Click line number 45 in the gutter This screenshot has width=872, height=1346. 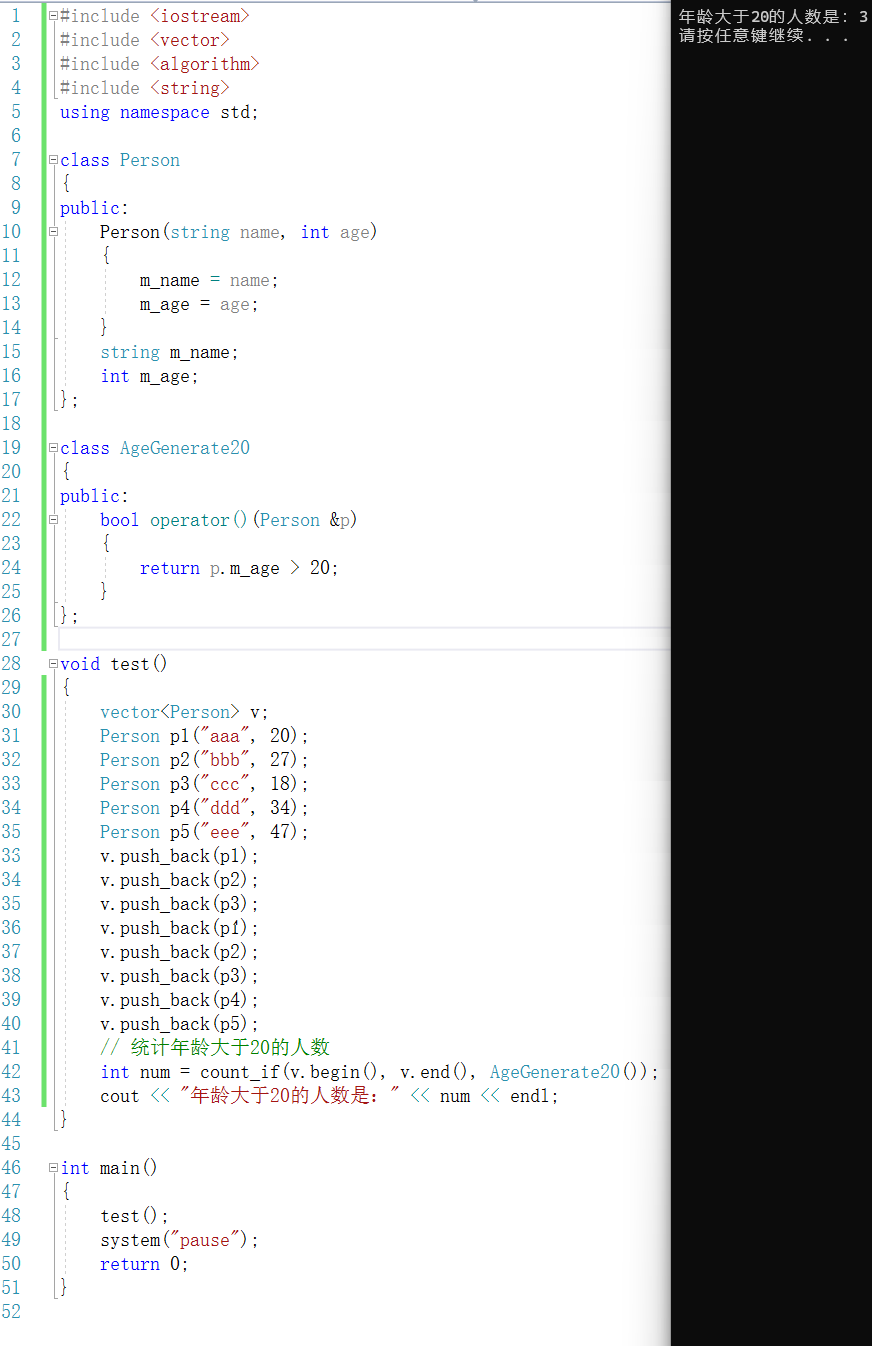11,1144
